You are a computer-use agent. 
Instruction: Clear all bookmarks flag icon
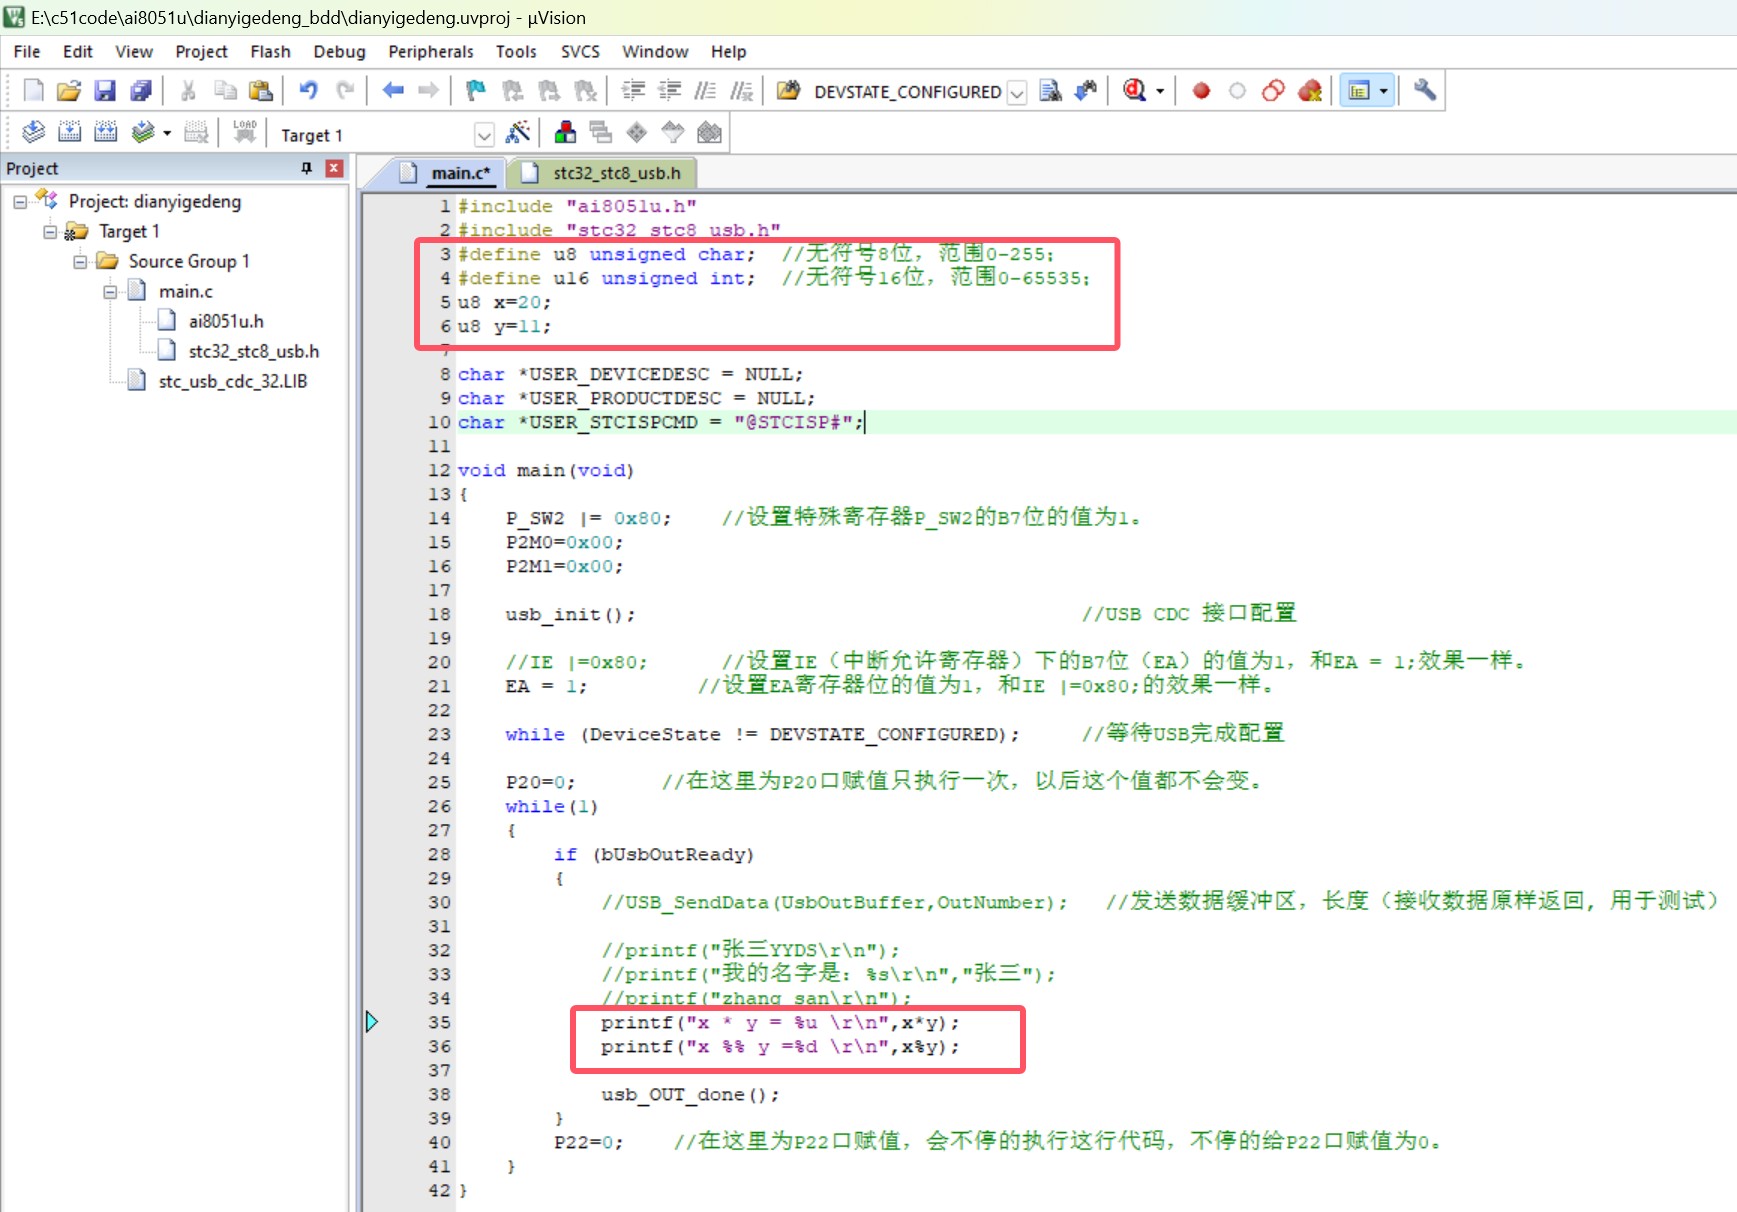585,91
